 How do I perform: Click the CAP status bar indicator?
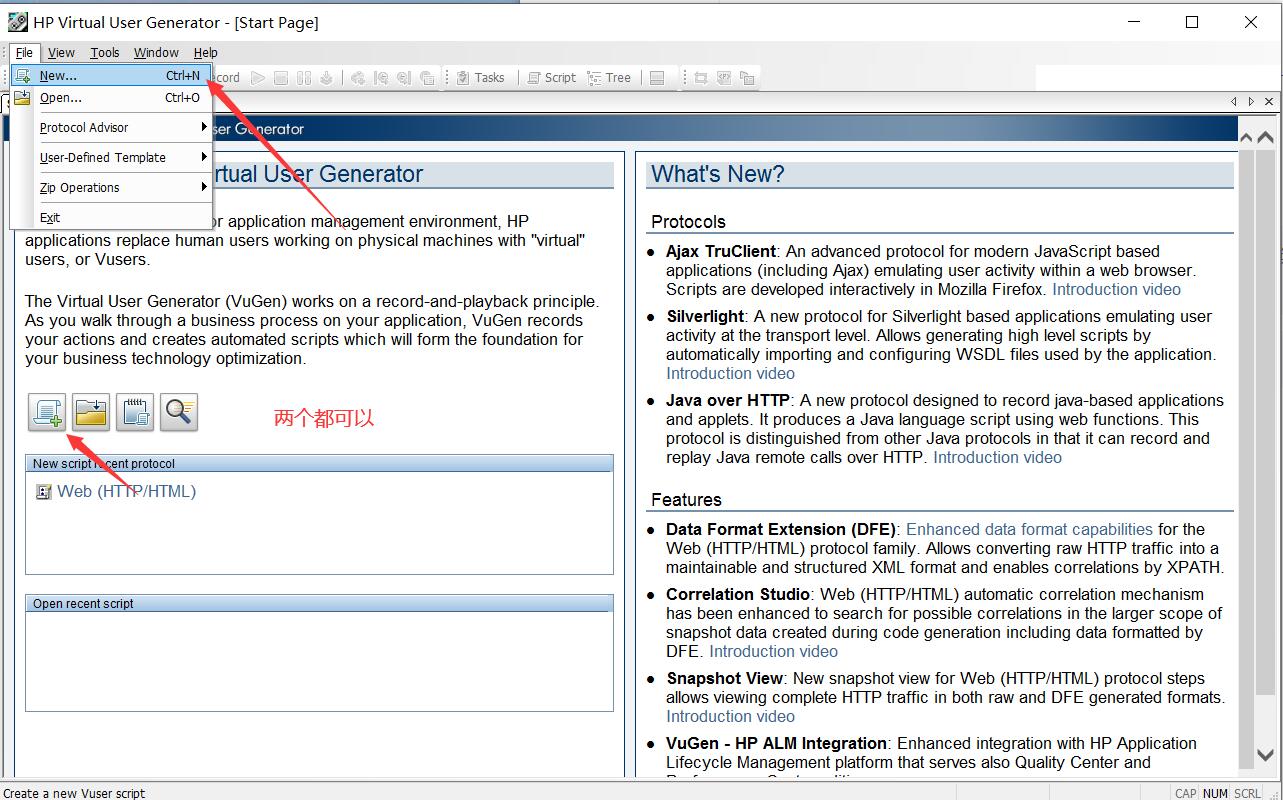tap(1185, 793)
